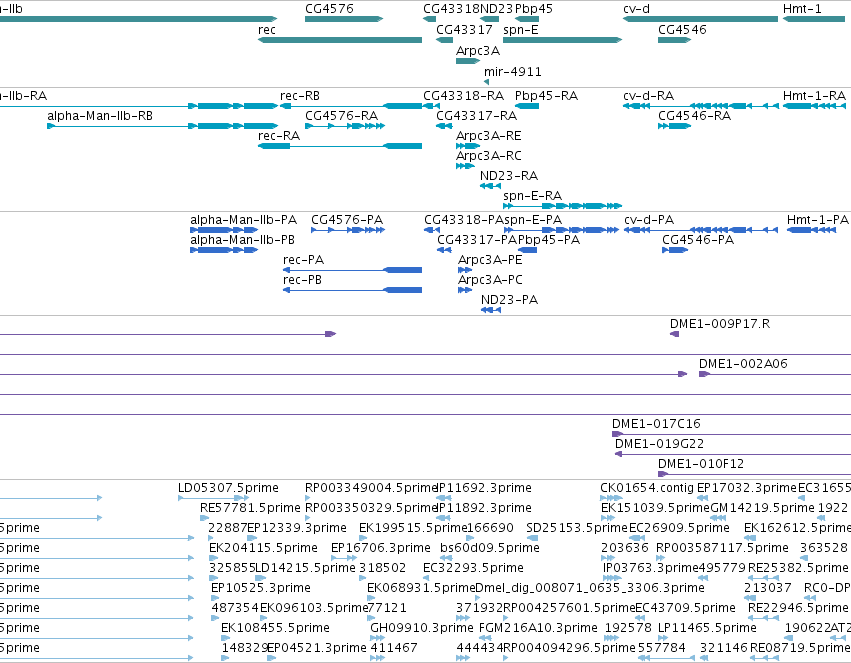The width and height of the screenshot is (851, 663).
Task: Click the spn-E-RA transcript
Action: point(562,206)
